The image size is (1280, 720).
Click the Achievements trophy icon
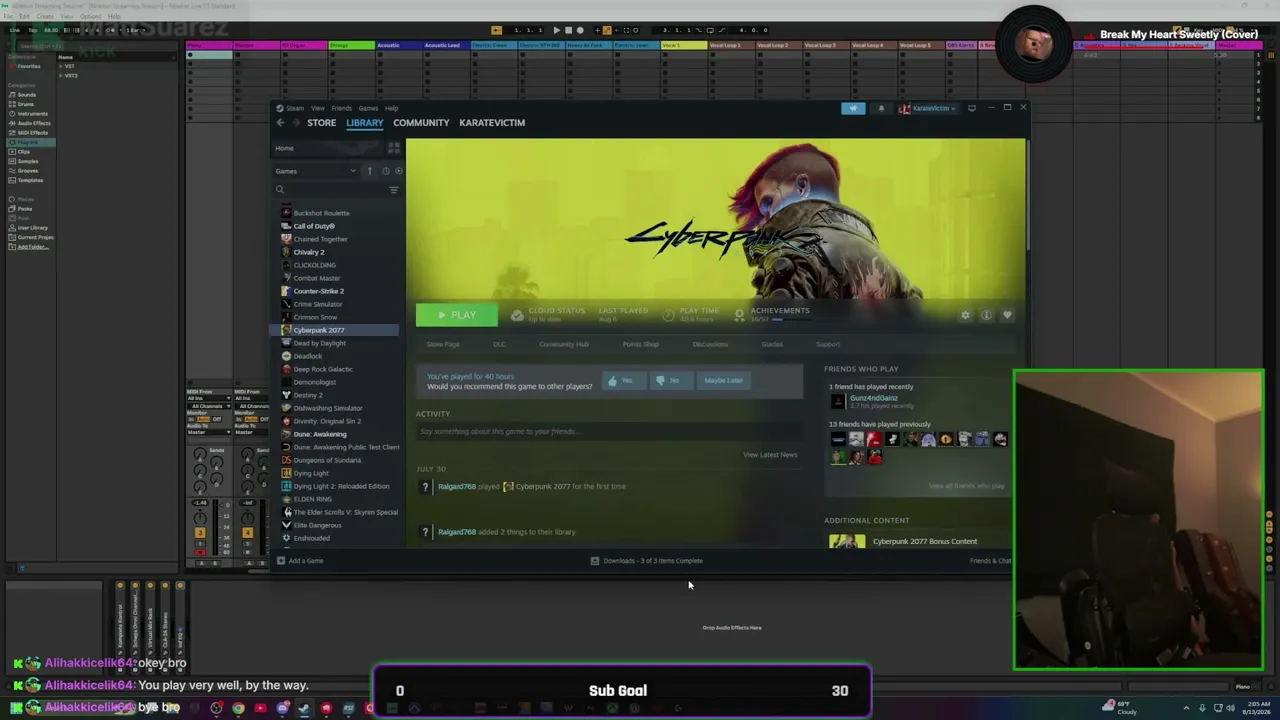pyautogui.click(x=739, y=315)
